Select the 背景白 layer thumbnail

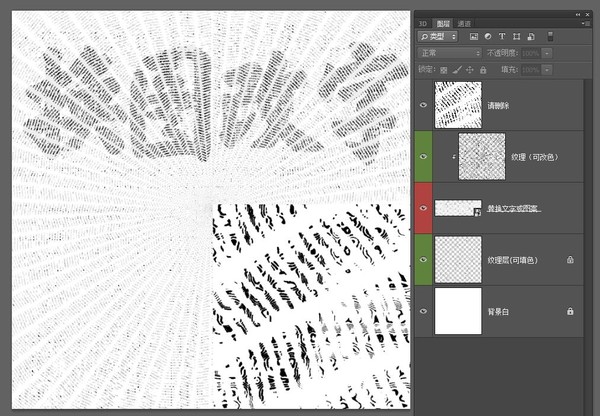coord(458,311)
